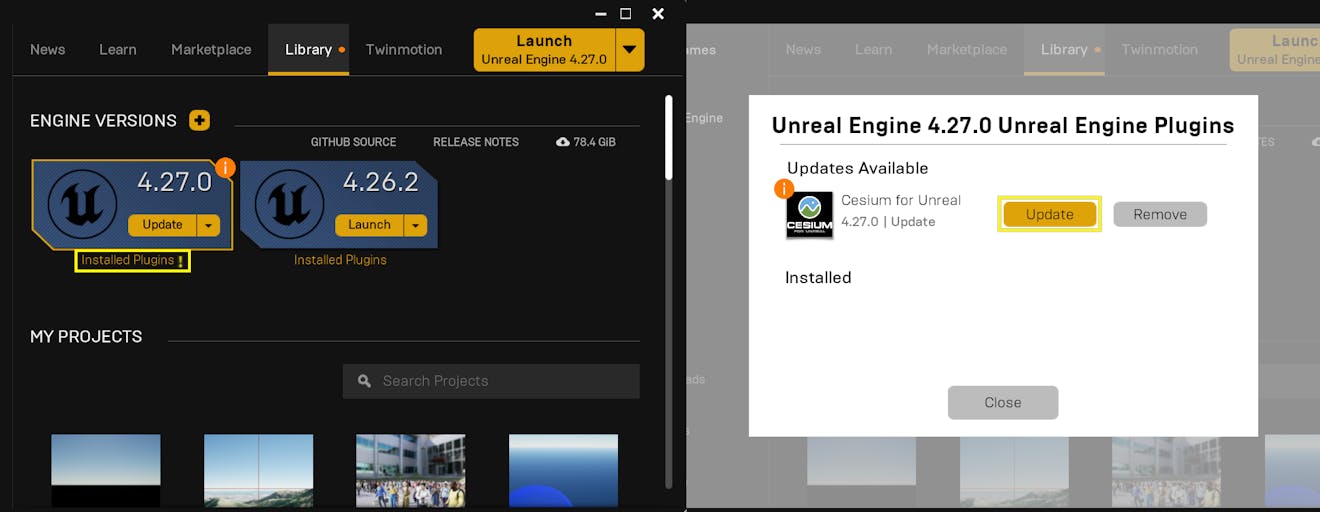Click the library vertical scrollbar

coord(668,138)
